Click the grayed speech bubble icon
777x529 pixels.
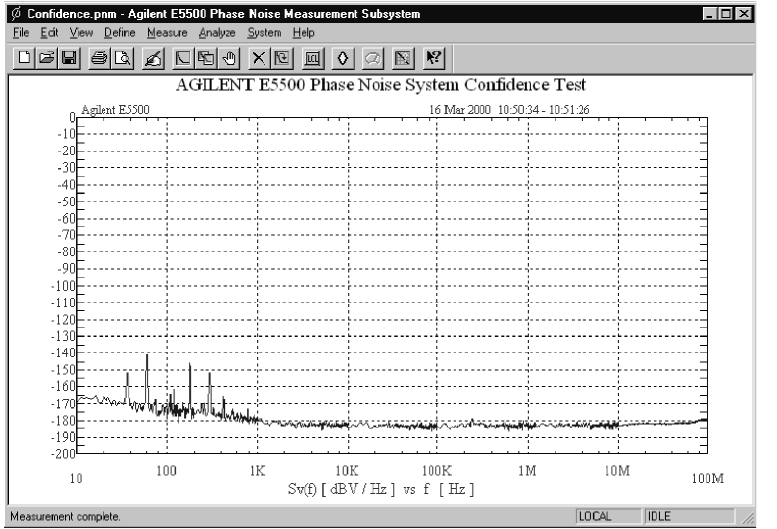click(x=373, y=58)
